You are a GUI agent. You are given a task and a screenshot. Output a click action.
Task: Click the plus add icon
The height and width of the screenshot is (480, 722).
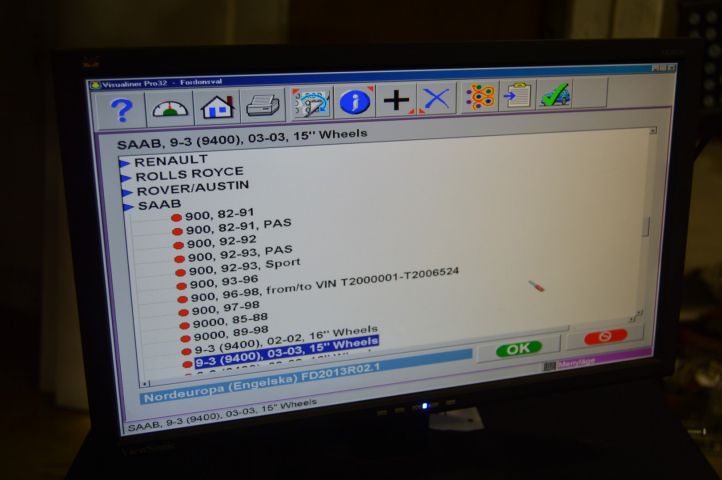396,100
